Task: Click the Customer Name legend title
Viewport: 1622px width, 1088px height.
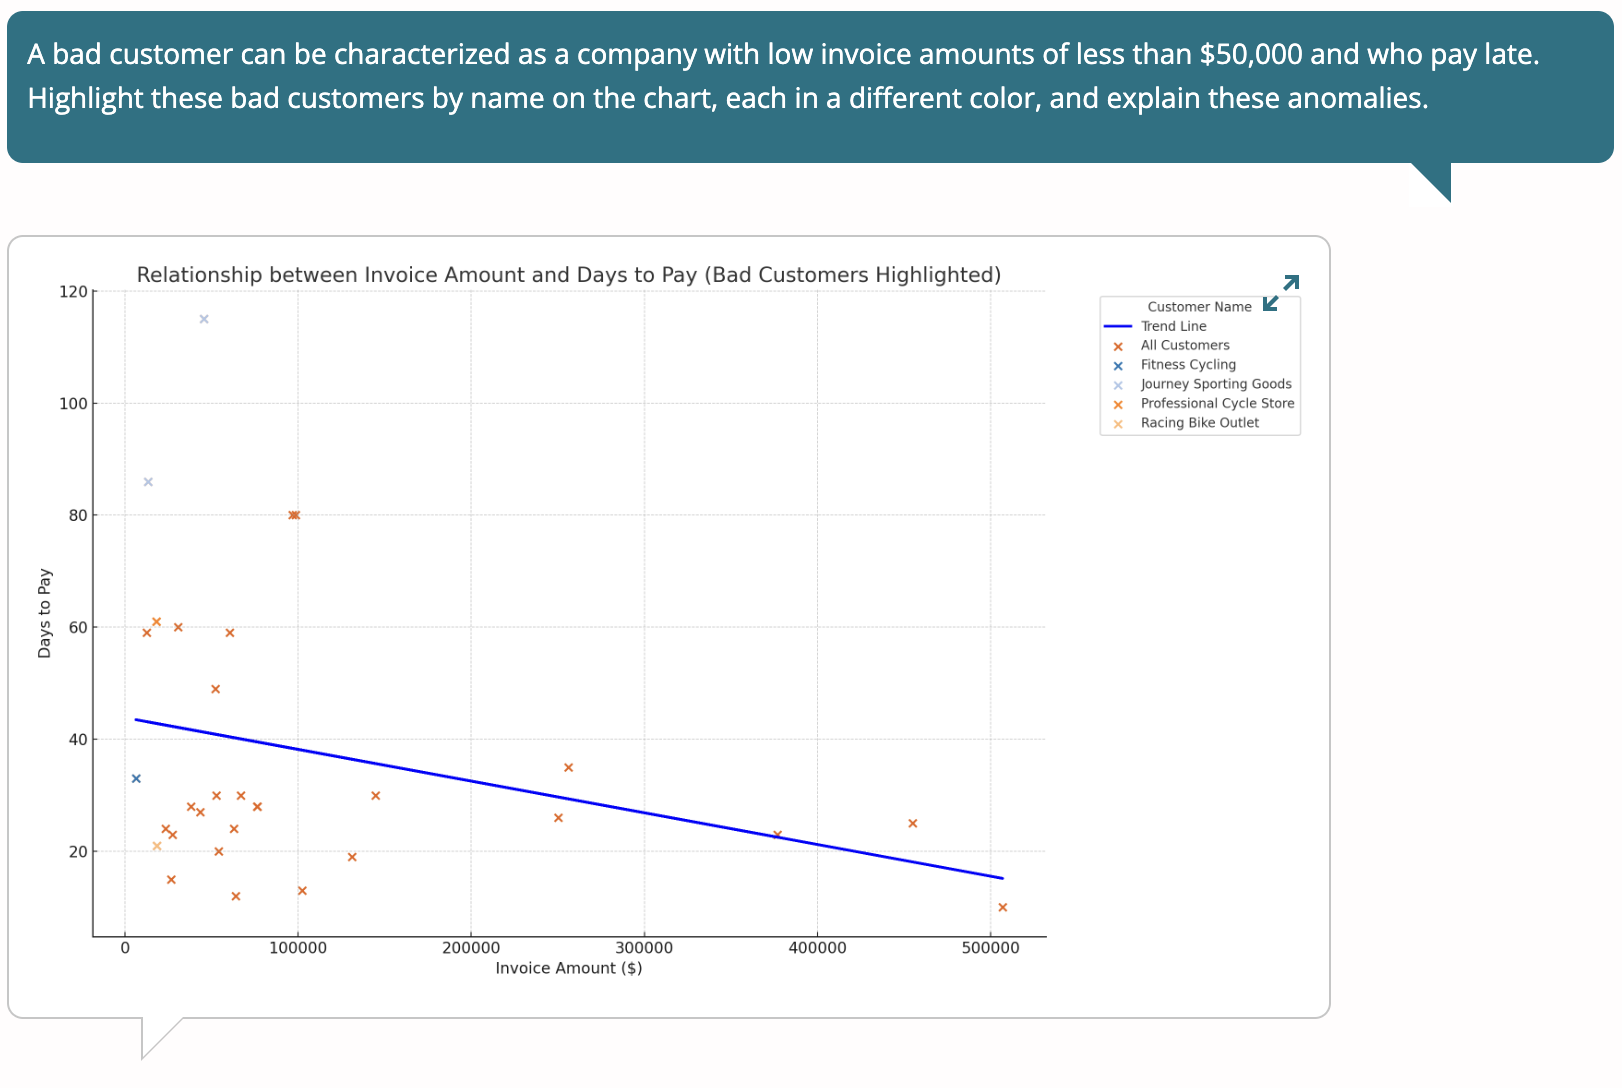Action: (x=1199, y=307)
